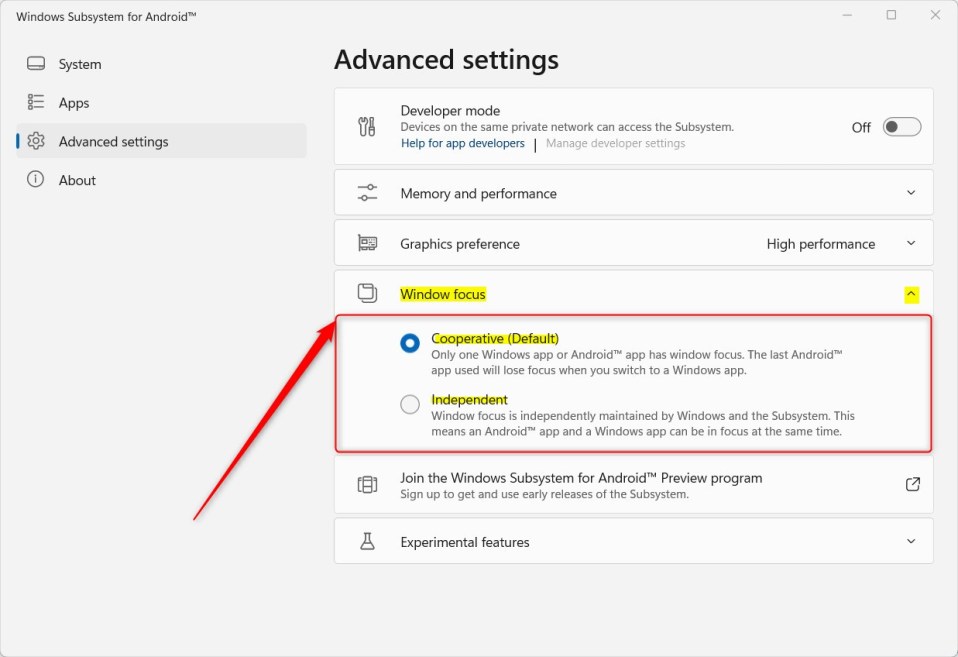Click the Graphics preference GPU icon
The image size is (958, 657).
pos(368,243)
